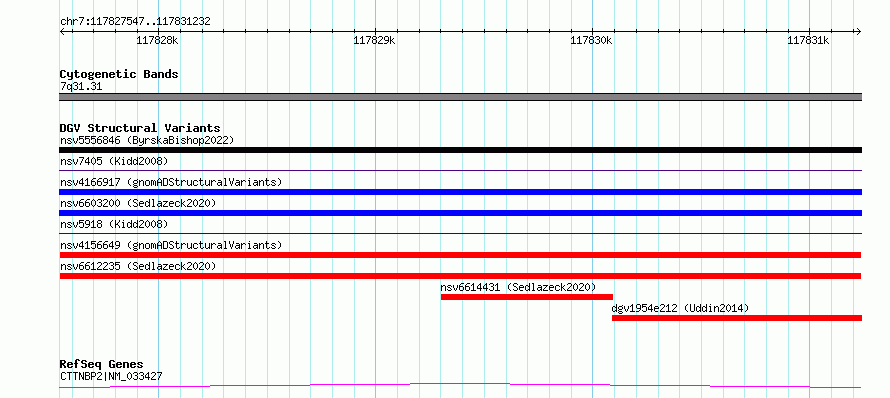Select the DGV Structural Variants track title
Screen dimensions: 890x398
point(140,128)
